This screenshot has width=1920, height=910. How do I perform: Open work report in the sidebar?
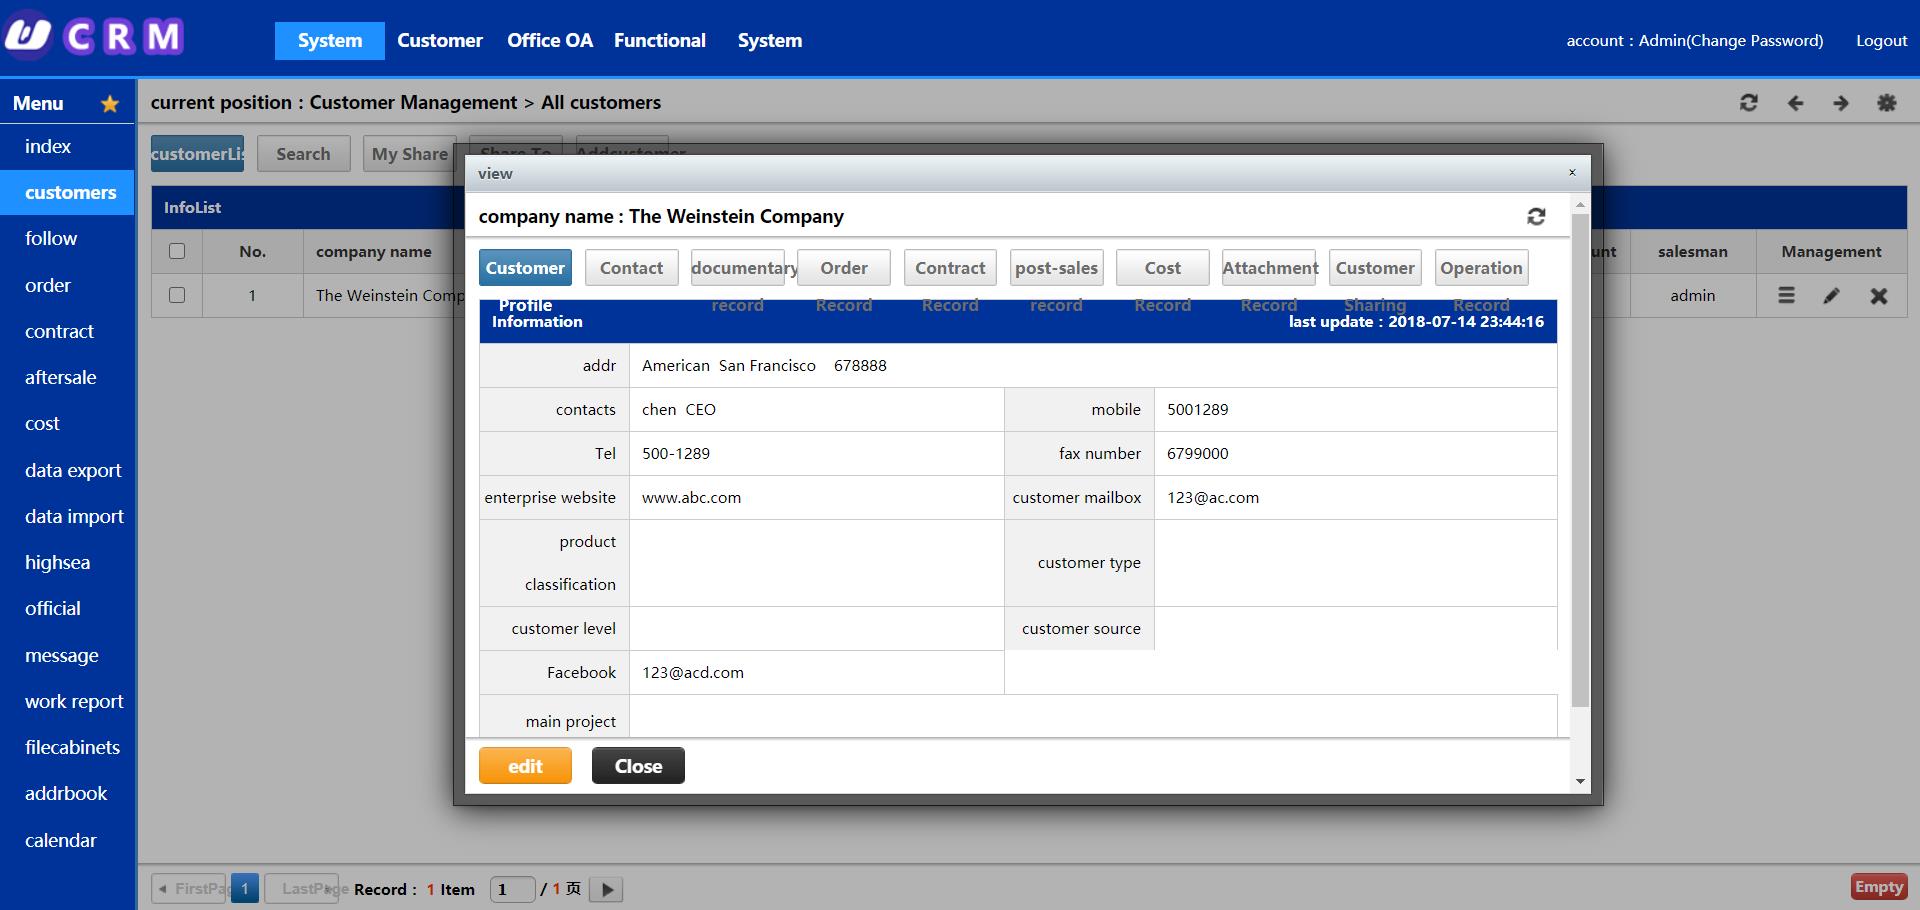click(x=67, y=701)
